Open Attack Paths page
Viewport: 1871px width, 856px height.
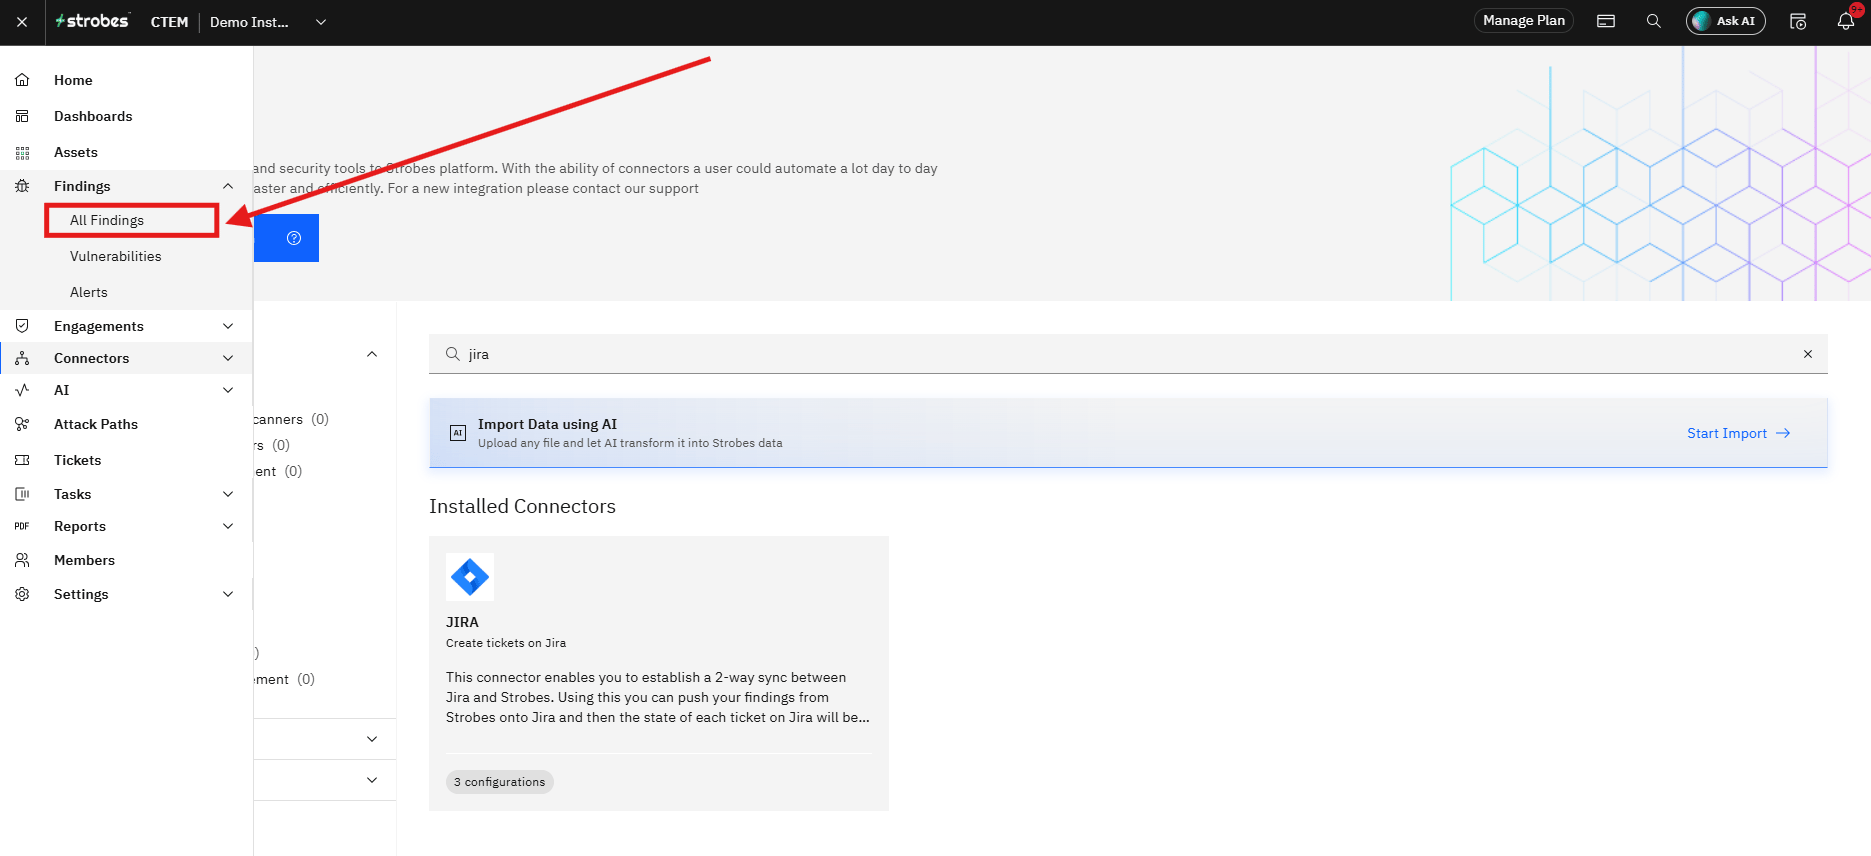[x=96, y=424]
